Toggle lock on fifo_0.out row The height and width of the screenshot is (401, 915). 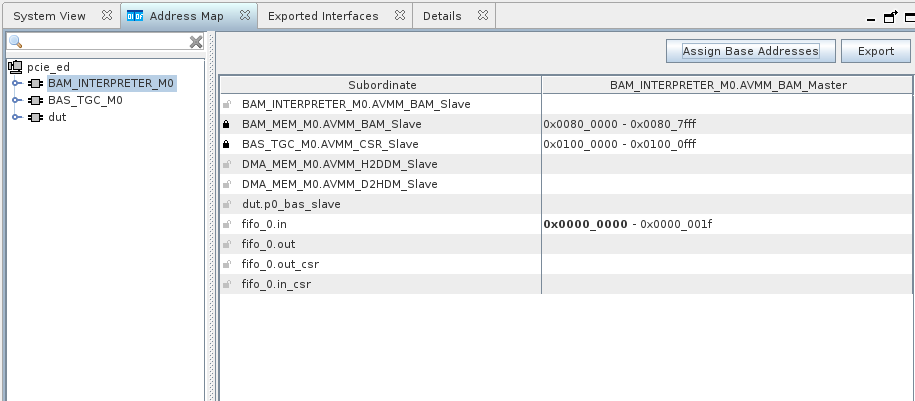[226, 244]
